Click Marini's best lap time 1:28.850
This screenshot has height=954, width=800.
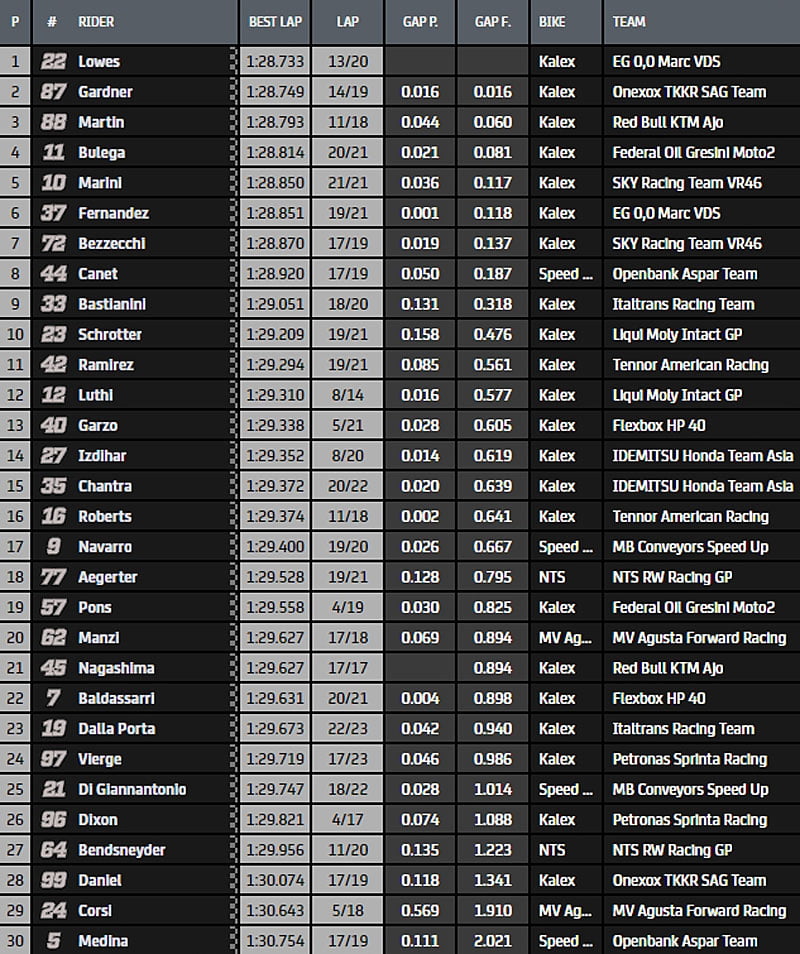click(x=273, y=183)
